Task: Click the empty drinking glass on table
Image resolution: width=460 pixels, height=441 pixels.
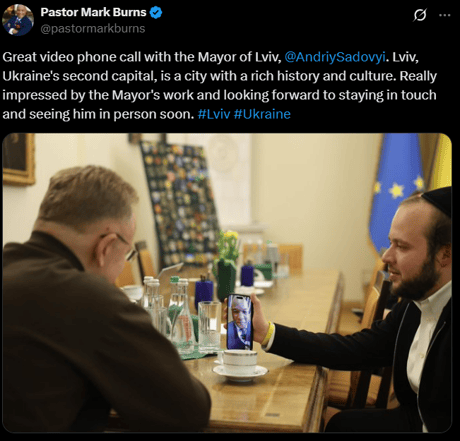Action: point(209,327)
